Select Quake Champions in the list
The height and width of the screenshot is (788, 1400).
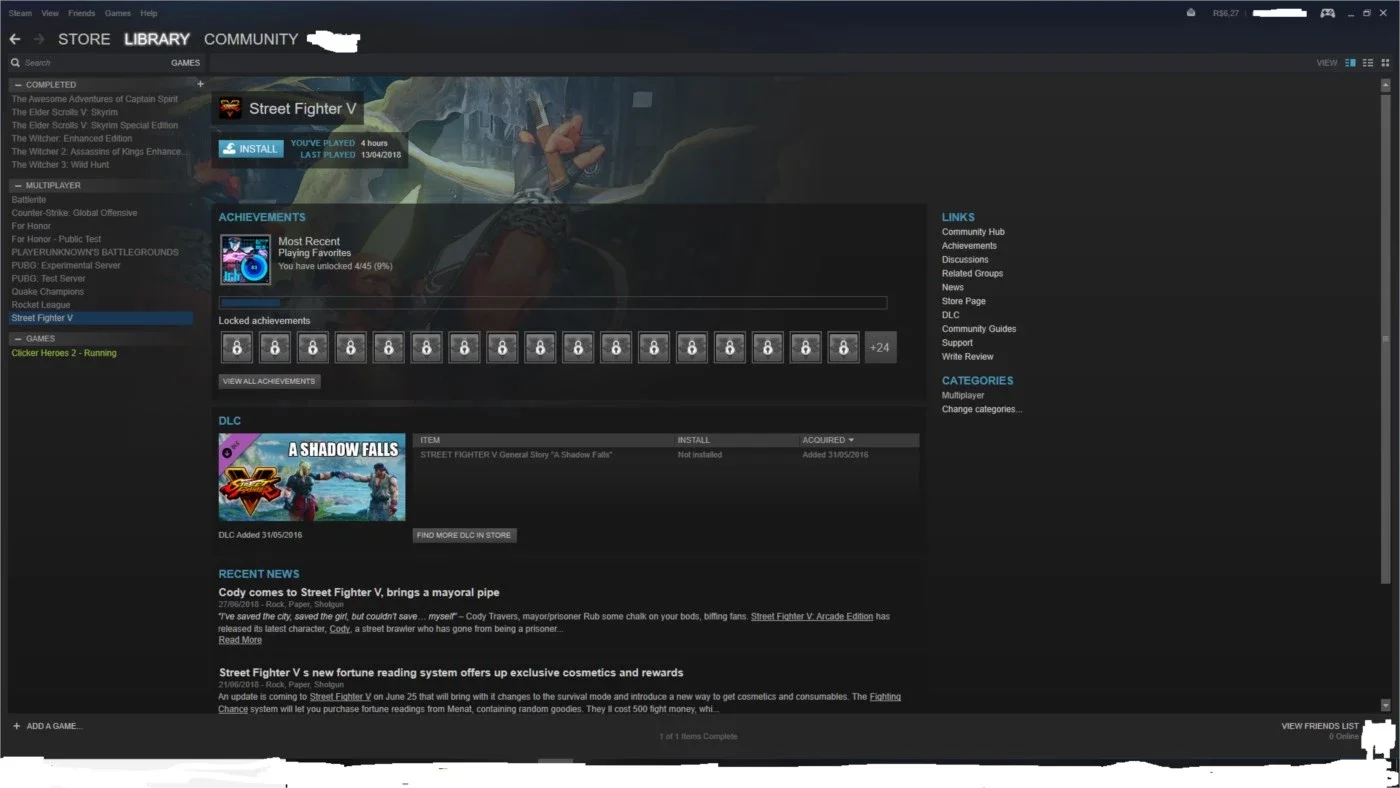pyautogui.click(x=47, y=292)
